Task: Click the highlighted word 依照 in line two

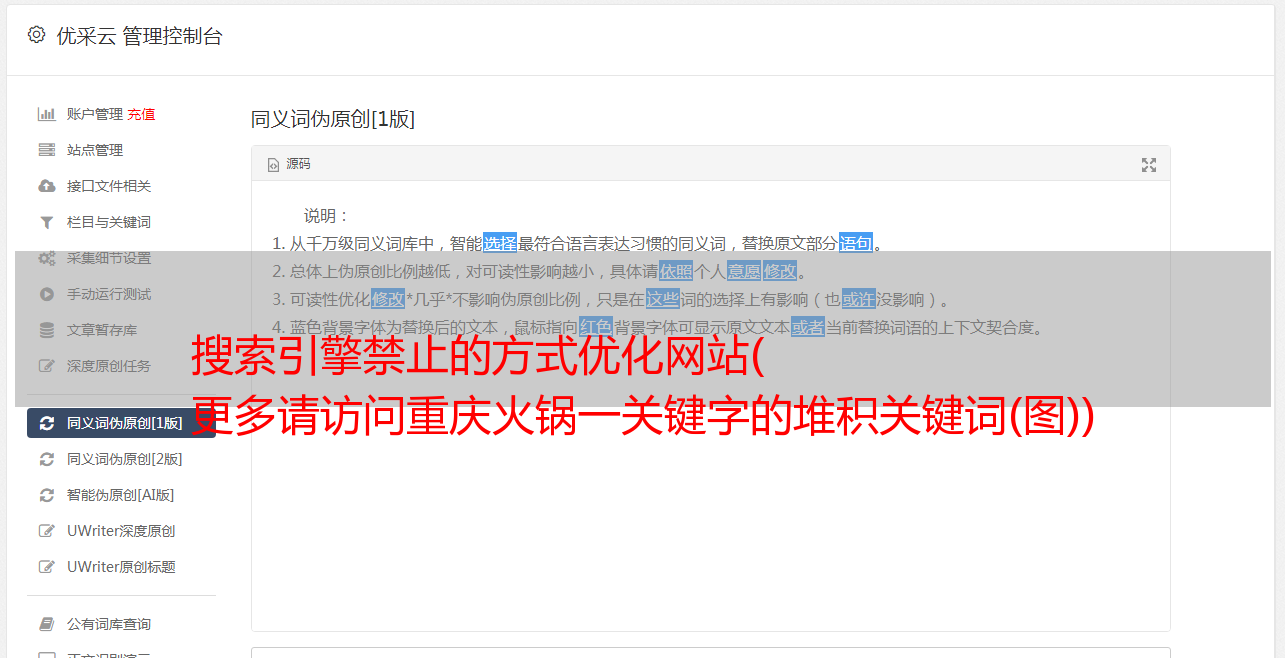Action: pyautogui.click(x=676, y=271)
